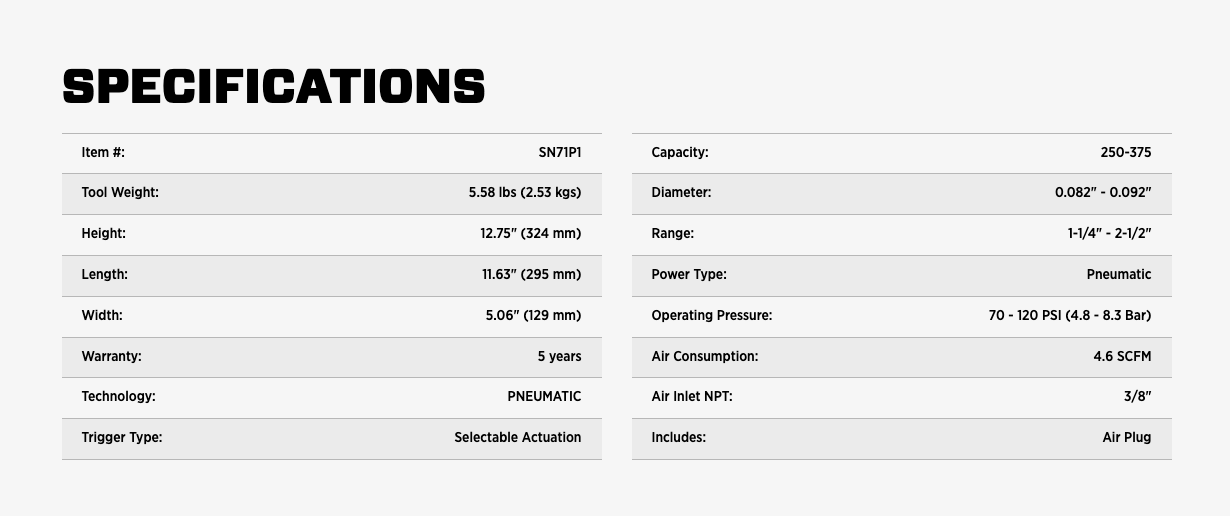This screenshot has height=516, width=1230.
Task: Click the Air Inlet NPT label
Action: click(x=692, y=397)
